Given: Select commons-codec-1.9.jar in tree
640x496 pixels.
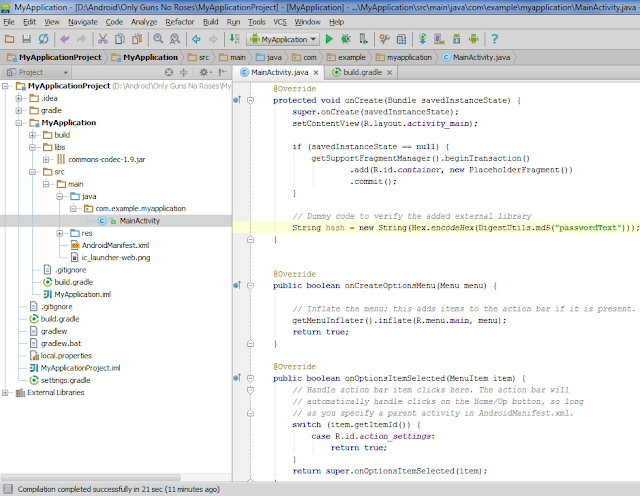Looking at the screenshot, I should pos(107,160).
